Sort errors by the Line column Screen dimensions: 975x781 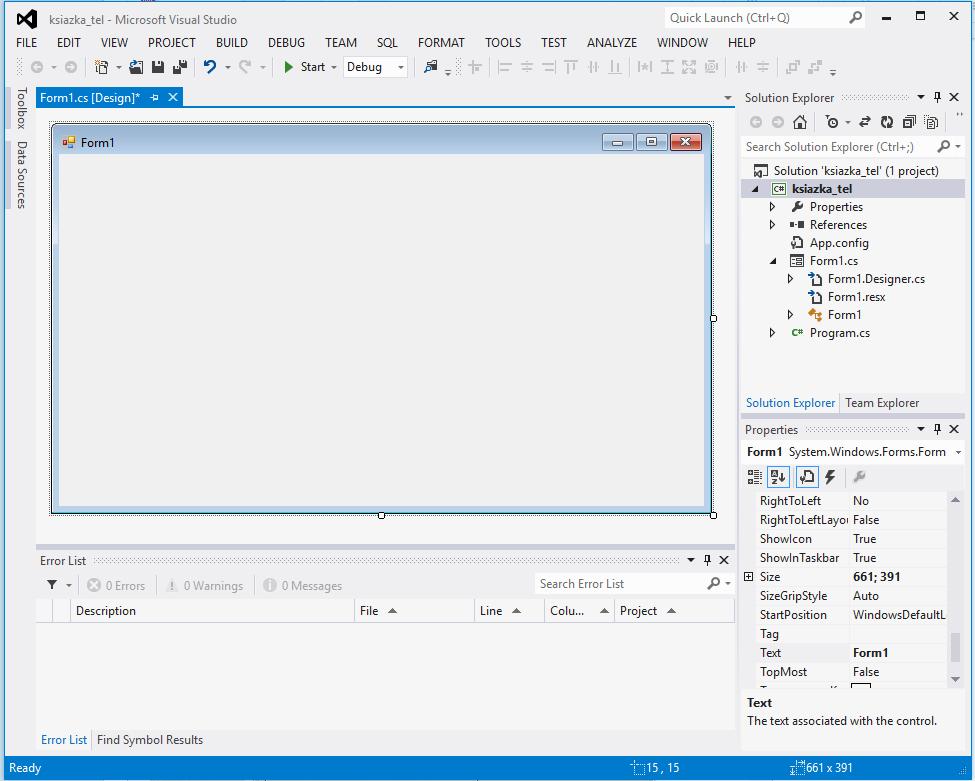509,611
